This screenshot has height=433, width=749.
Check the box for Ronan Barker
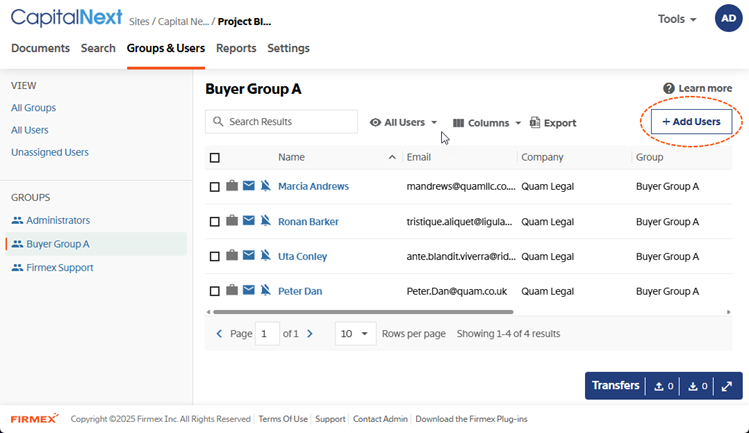215,222
